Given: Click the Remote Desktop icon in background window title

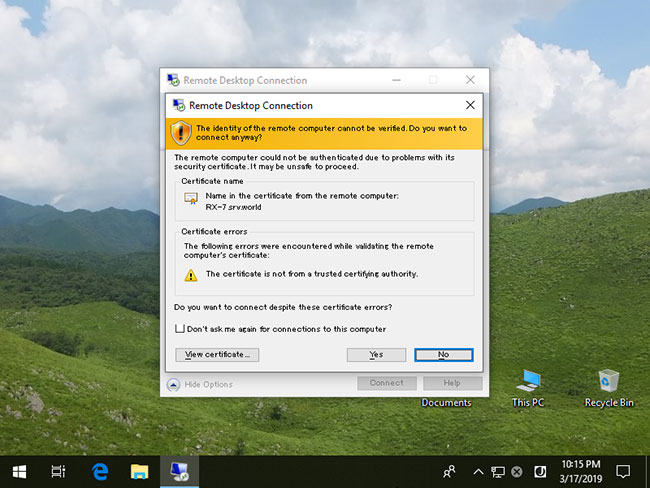Looking at the screenshot, I should coord(173,80).
